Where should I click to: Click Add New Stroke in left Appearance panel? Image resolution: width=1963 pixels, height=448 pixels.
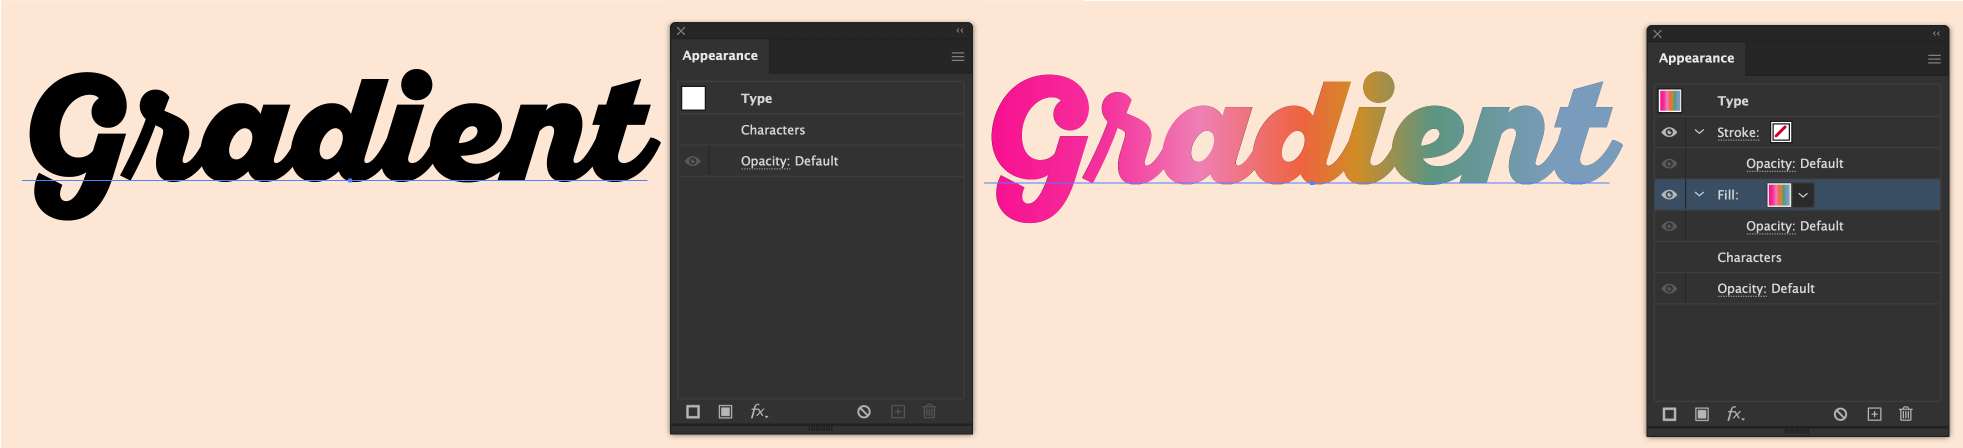(693, 412)
